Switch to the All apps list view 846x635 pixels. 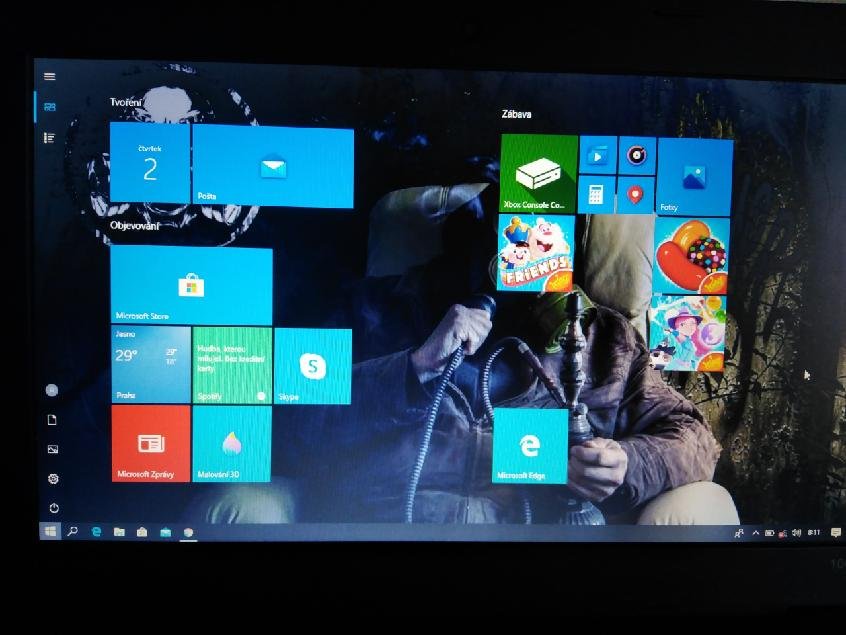coord(50,138)
